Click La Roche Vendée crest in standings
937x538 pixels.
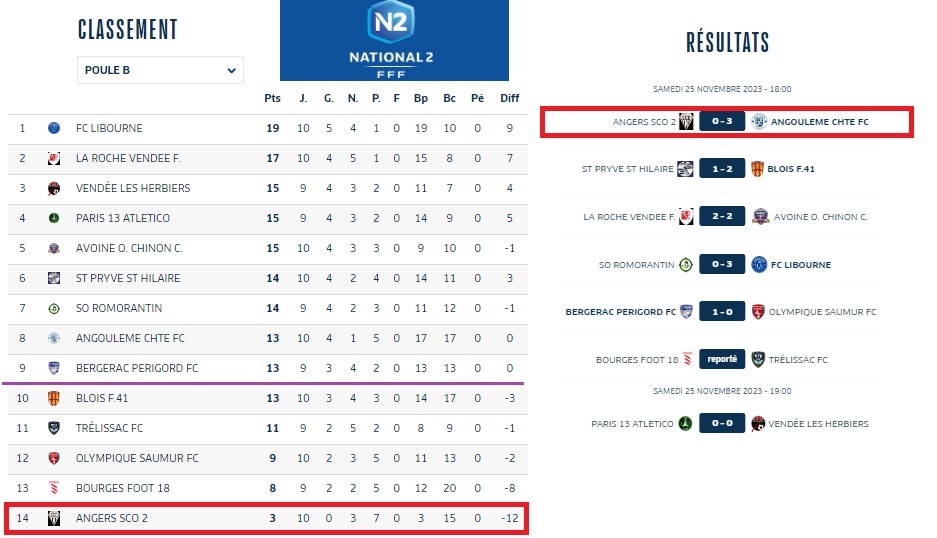54,158
